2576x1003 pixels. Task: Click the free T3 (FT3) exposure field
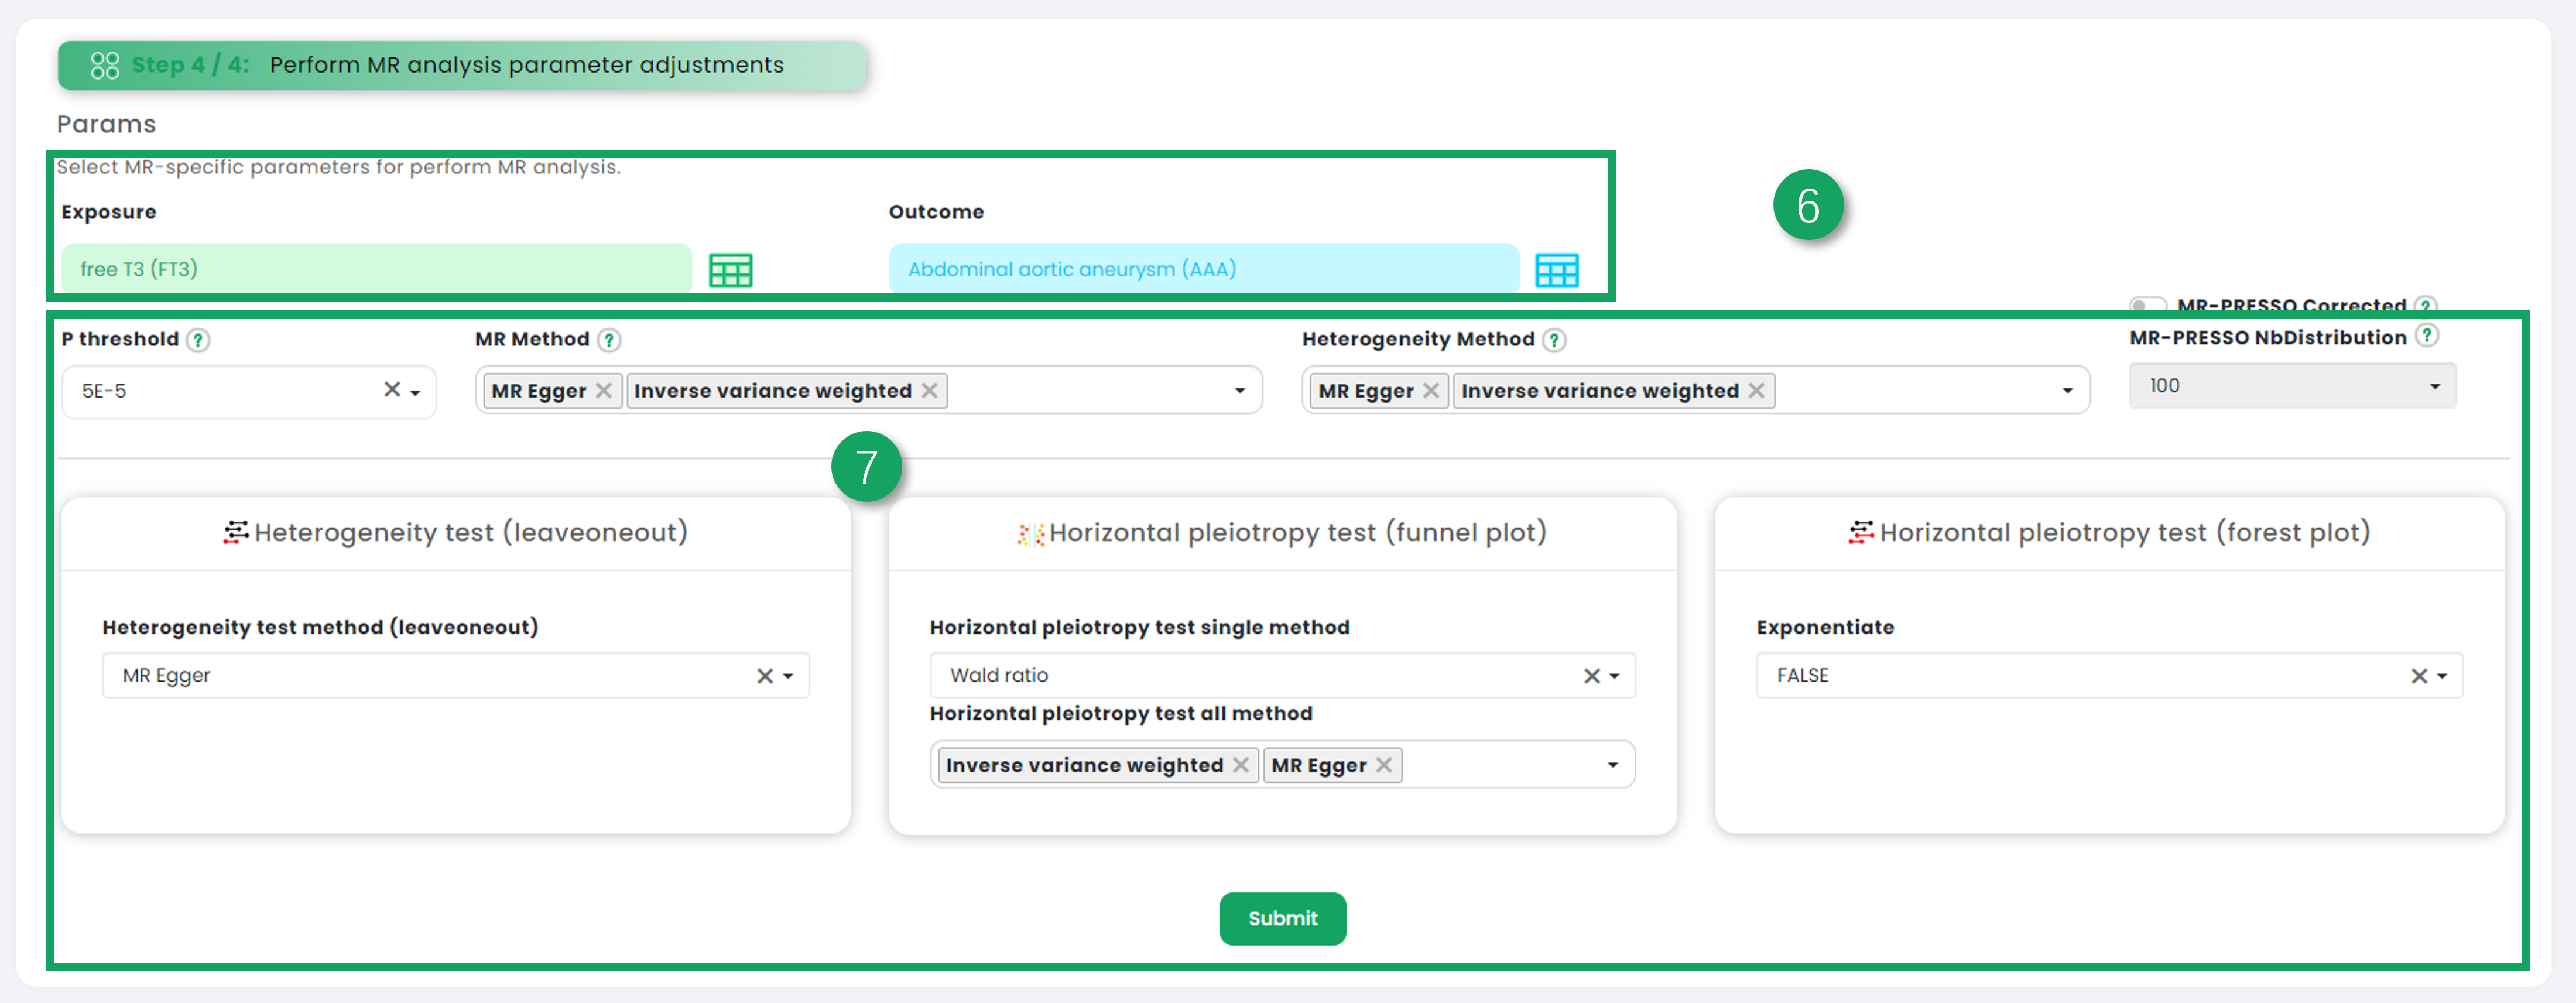point(376,269)
